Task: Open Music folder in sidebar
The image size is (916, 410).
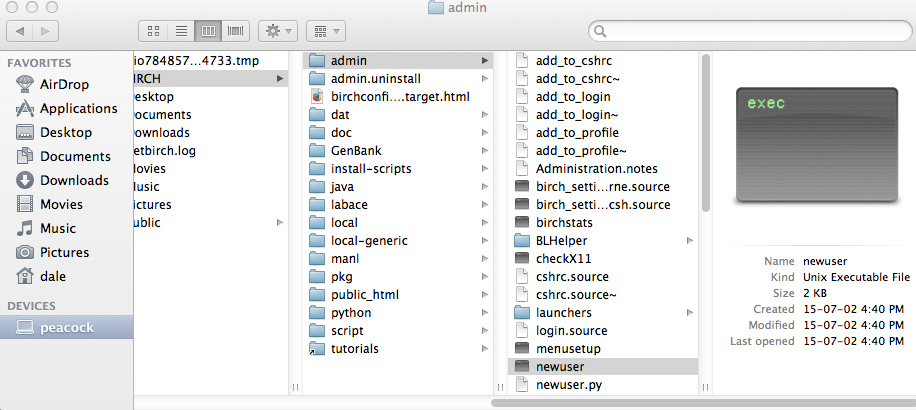Action: 58,228
